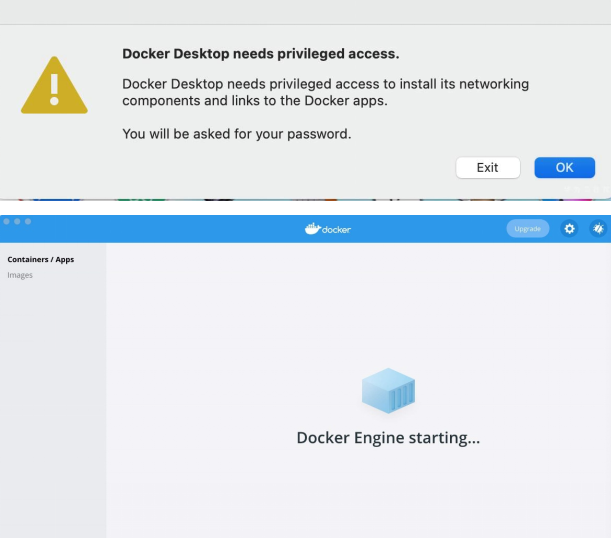Click the blue container loading icon
Screen dimensions: 611x538
387,390
